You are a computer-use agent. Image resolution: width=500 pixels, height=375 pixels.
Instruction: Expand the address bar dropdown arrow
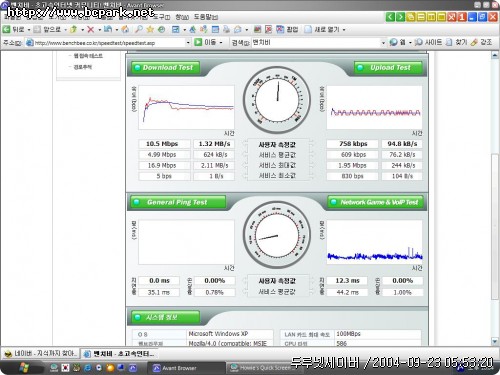tap(188, 43)
